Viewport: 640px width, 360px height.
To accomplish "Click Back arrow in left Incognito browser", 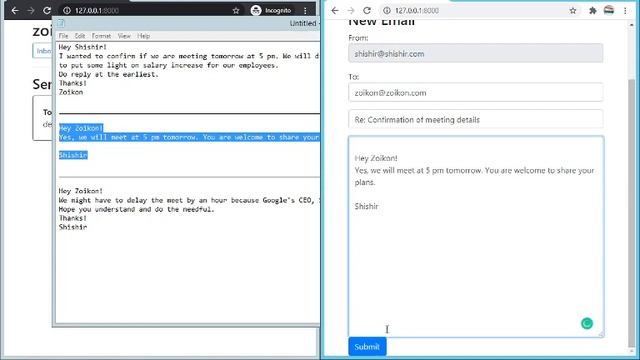I will [x=15, y=11].
